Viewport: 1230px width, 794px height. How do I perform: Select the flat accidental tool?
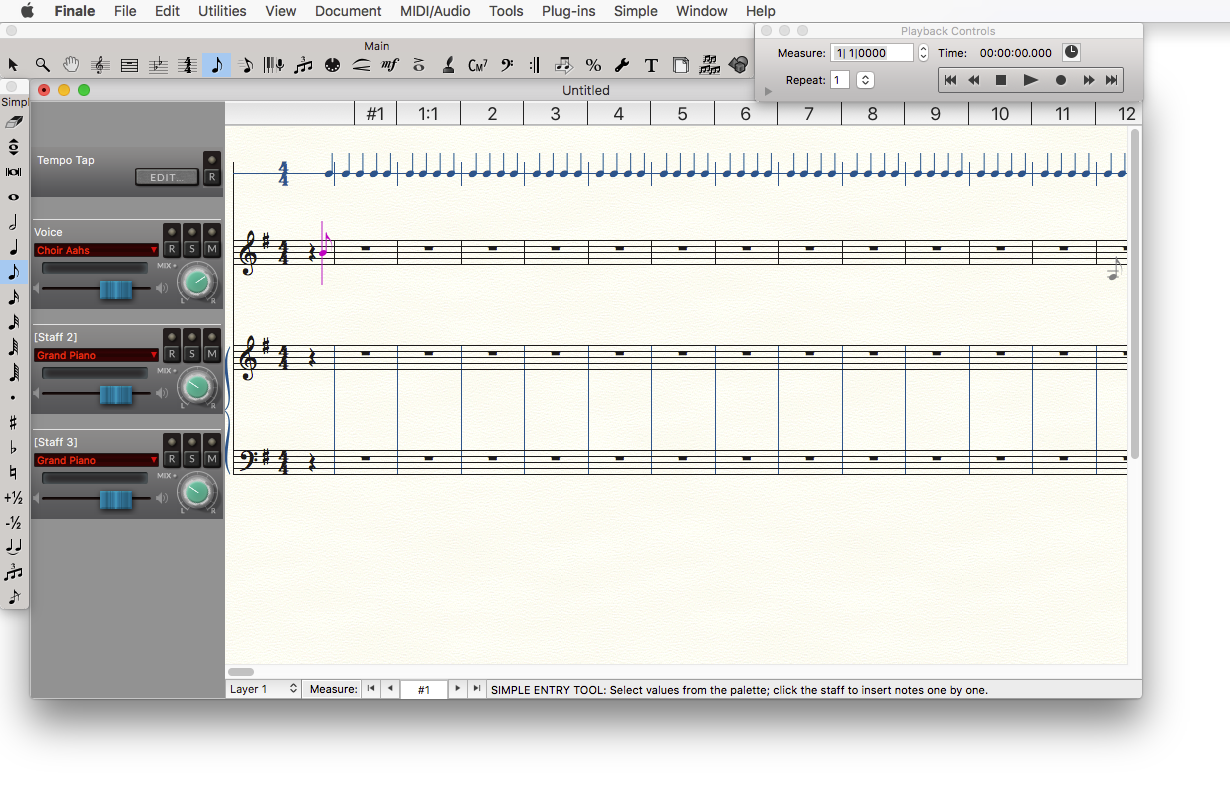pos(13,447)
